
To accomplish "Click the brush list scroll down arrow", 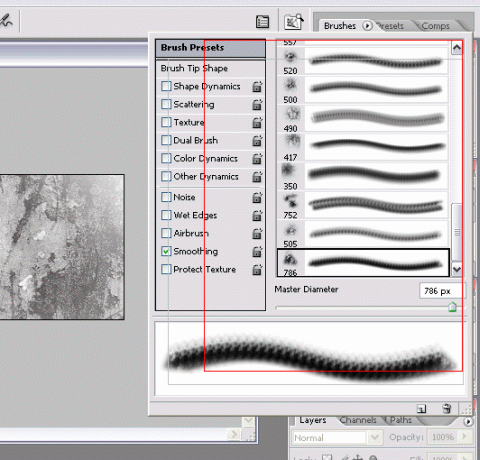I will pos(457,269).
